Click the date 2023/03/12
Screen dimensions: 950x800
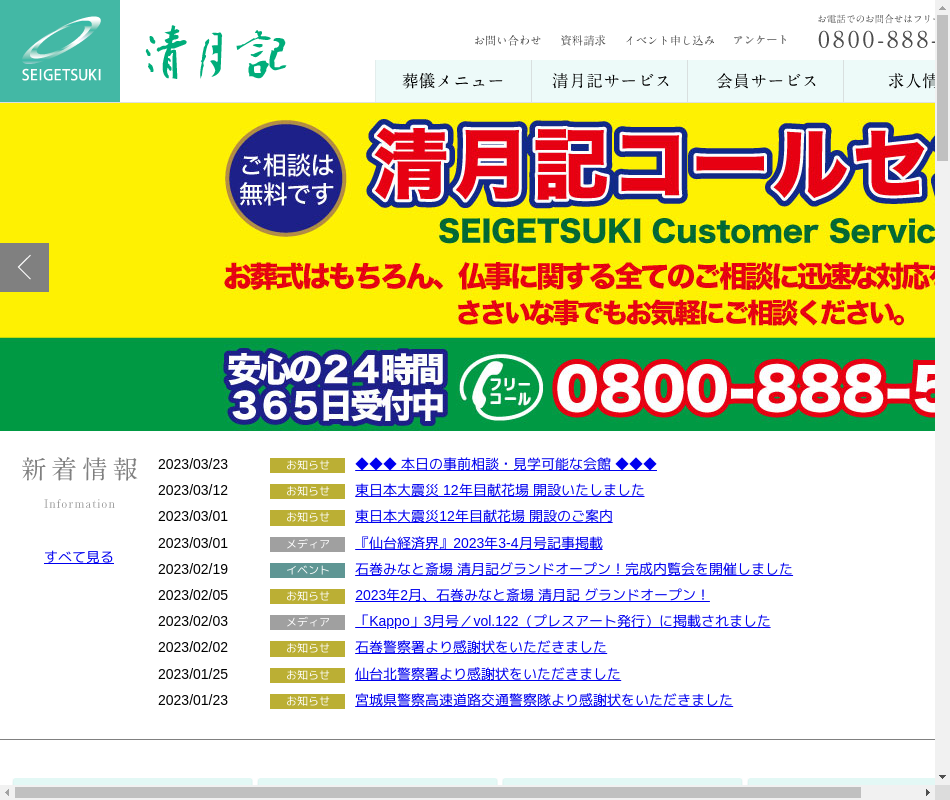193,490
